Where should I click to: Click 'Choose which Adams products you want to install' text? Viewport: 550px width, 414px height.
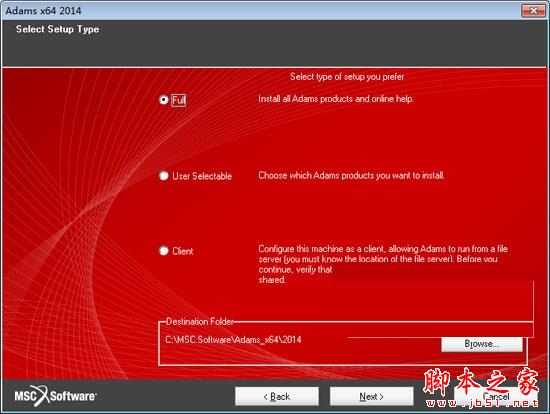point(351,175)
